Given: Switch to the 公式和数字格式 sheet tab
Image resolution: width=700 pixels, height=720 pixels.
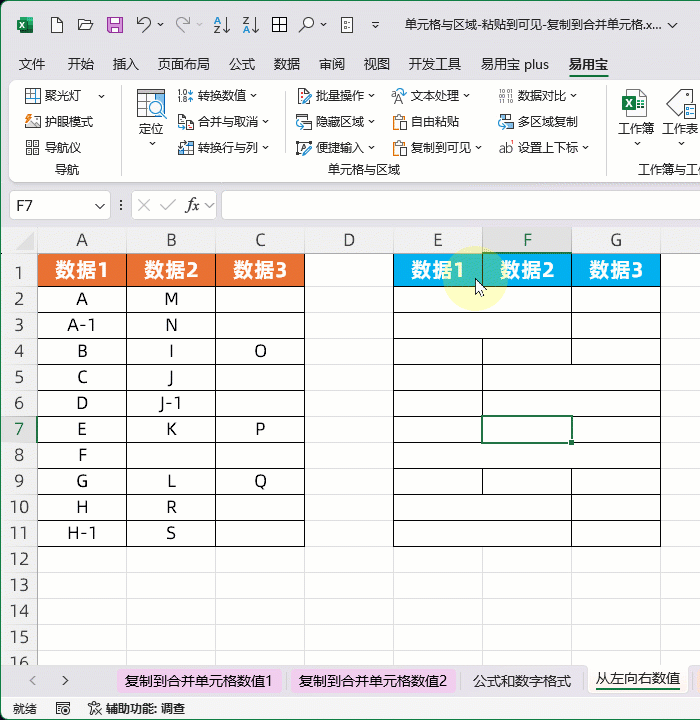Looking at the screenshot, I should click(521, 681).
